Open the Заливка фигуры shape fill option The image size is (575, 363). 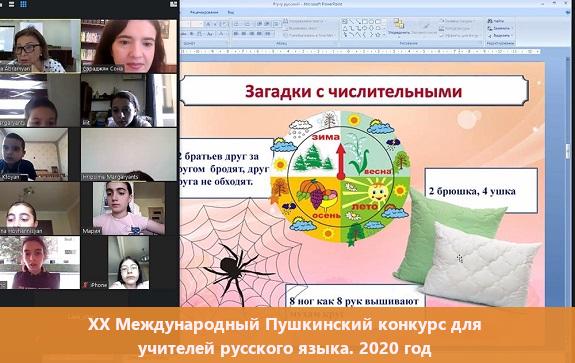click(457, 21)
